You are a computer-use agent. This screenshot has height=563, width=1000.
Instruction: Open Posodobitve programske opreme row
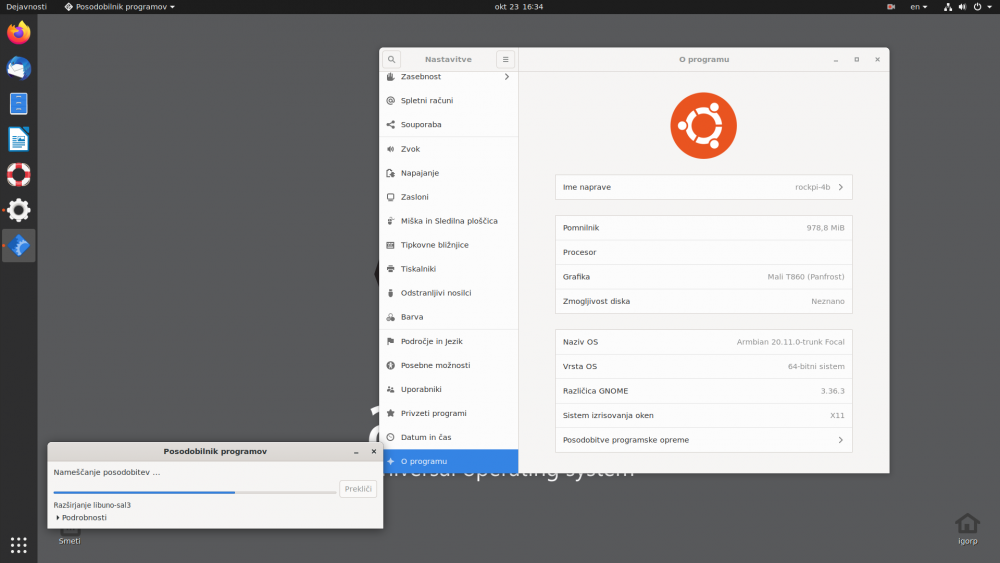coord(703,440)
